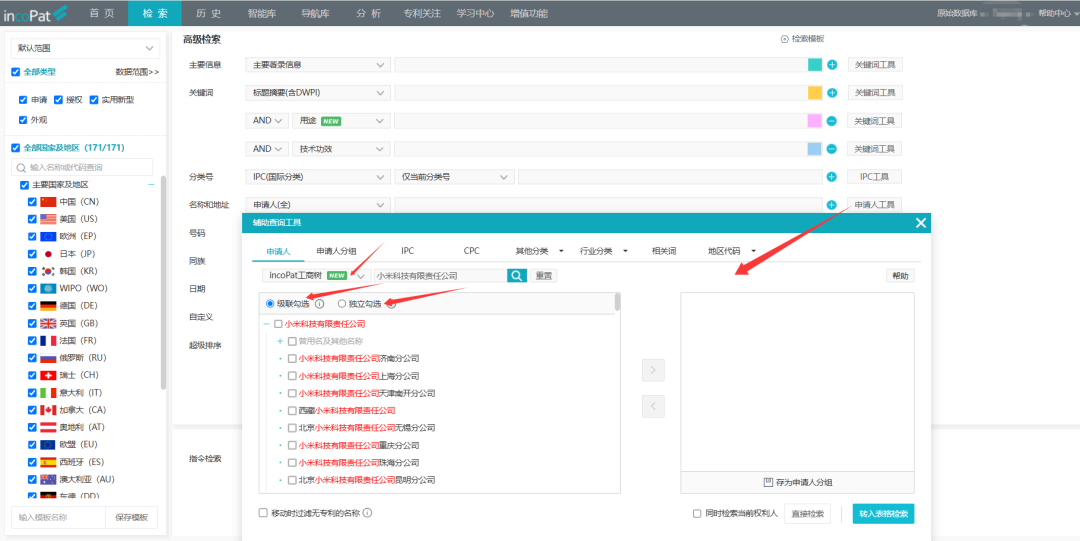This screenshot has height=541, width=1080.
Task: Click the yellow color swatch on 关键词 row
Action: 815,92
